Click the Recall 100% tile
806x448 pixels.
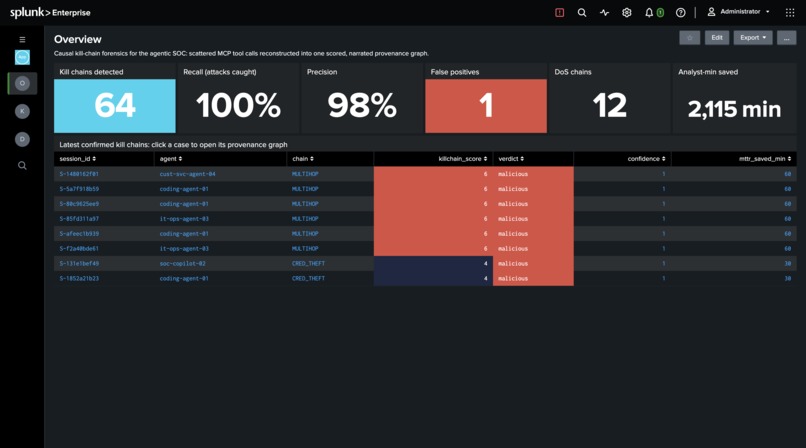239,106
